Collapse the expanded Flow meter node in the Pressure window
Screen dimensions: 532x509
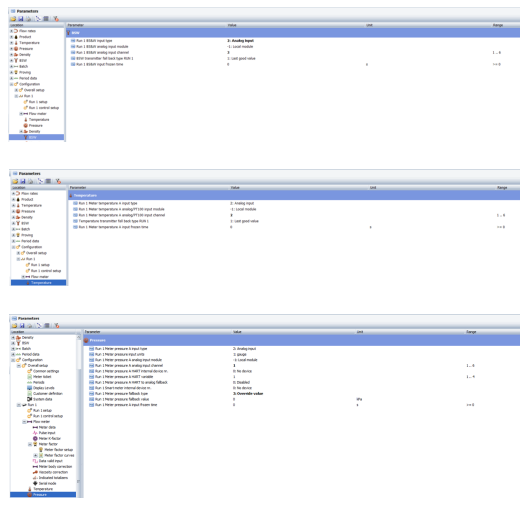click(24, 422)
